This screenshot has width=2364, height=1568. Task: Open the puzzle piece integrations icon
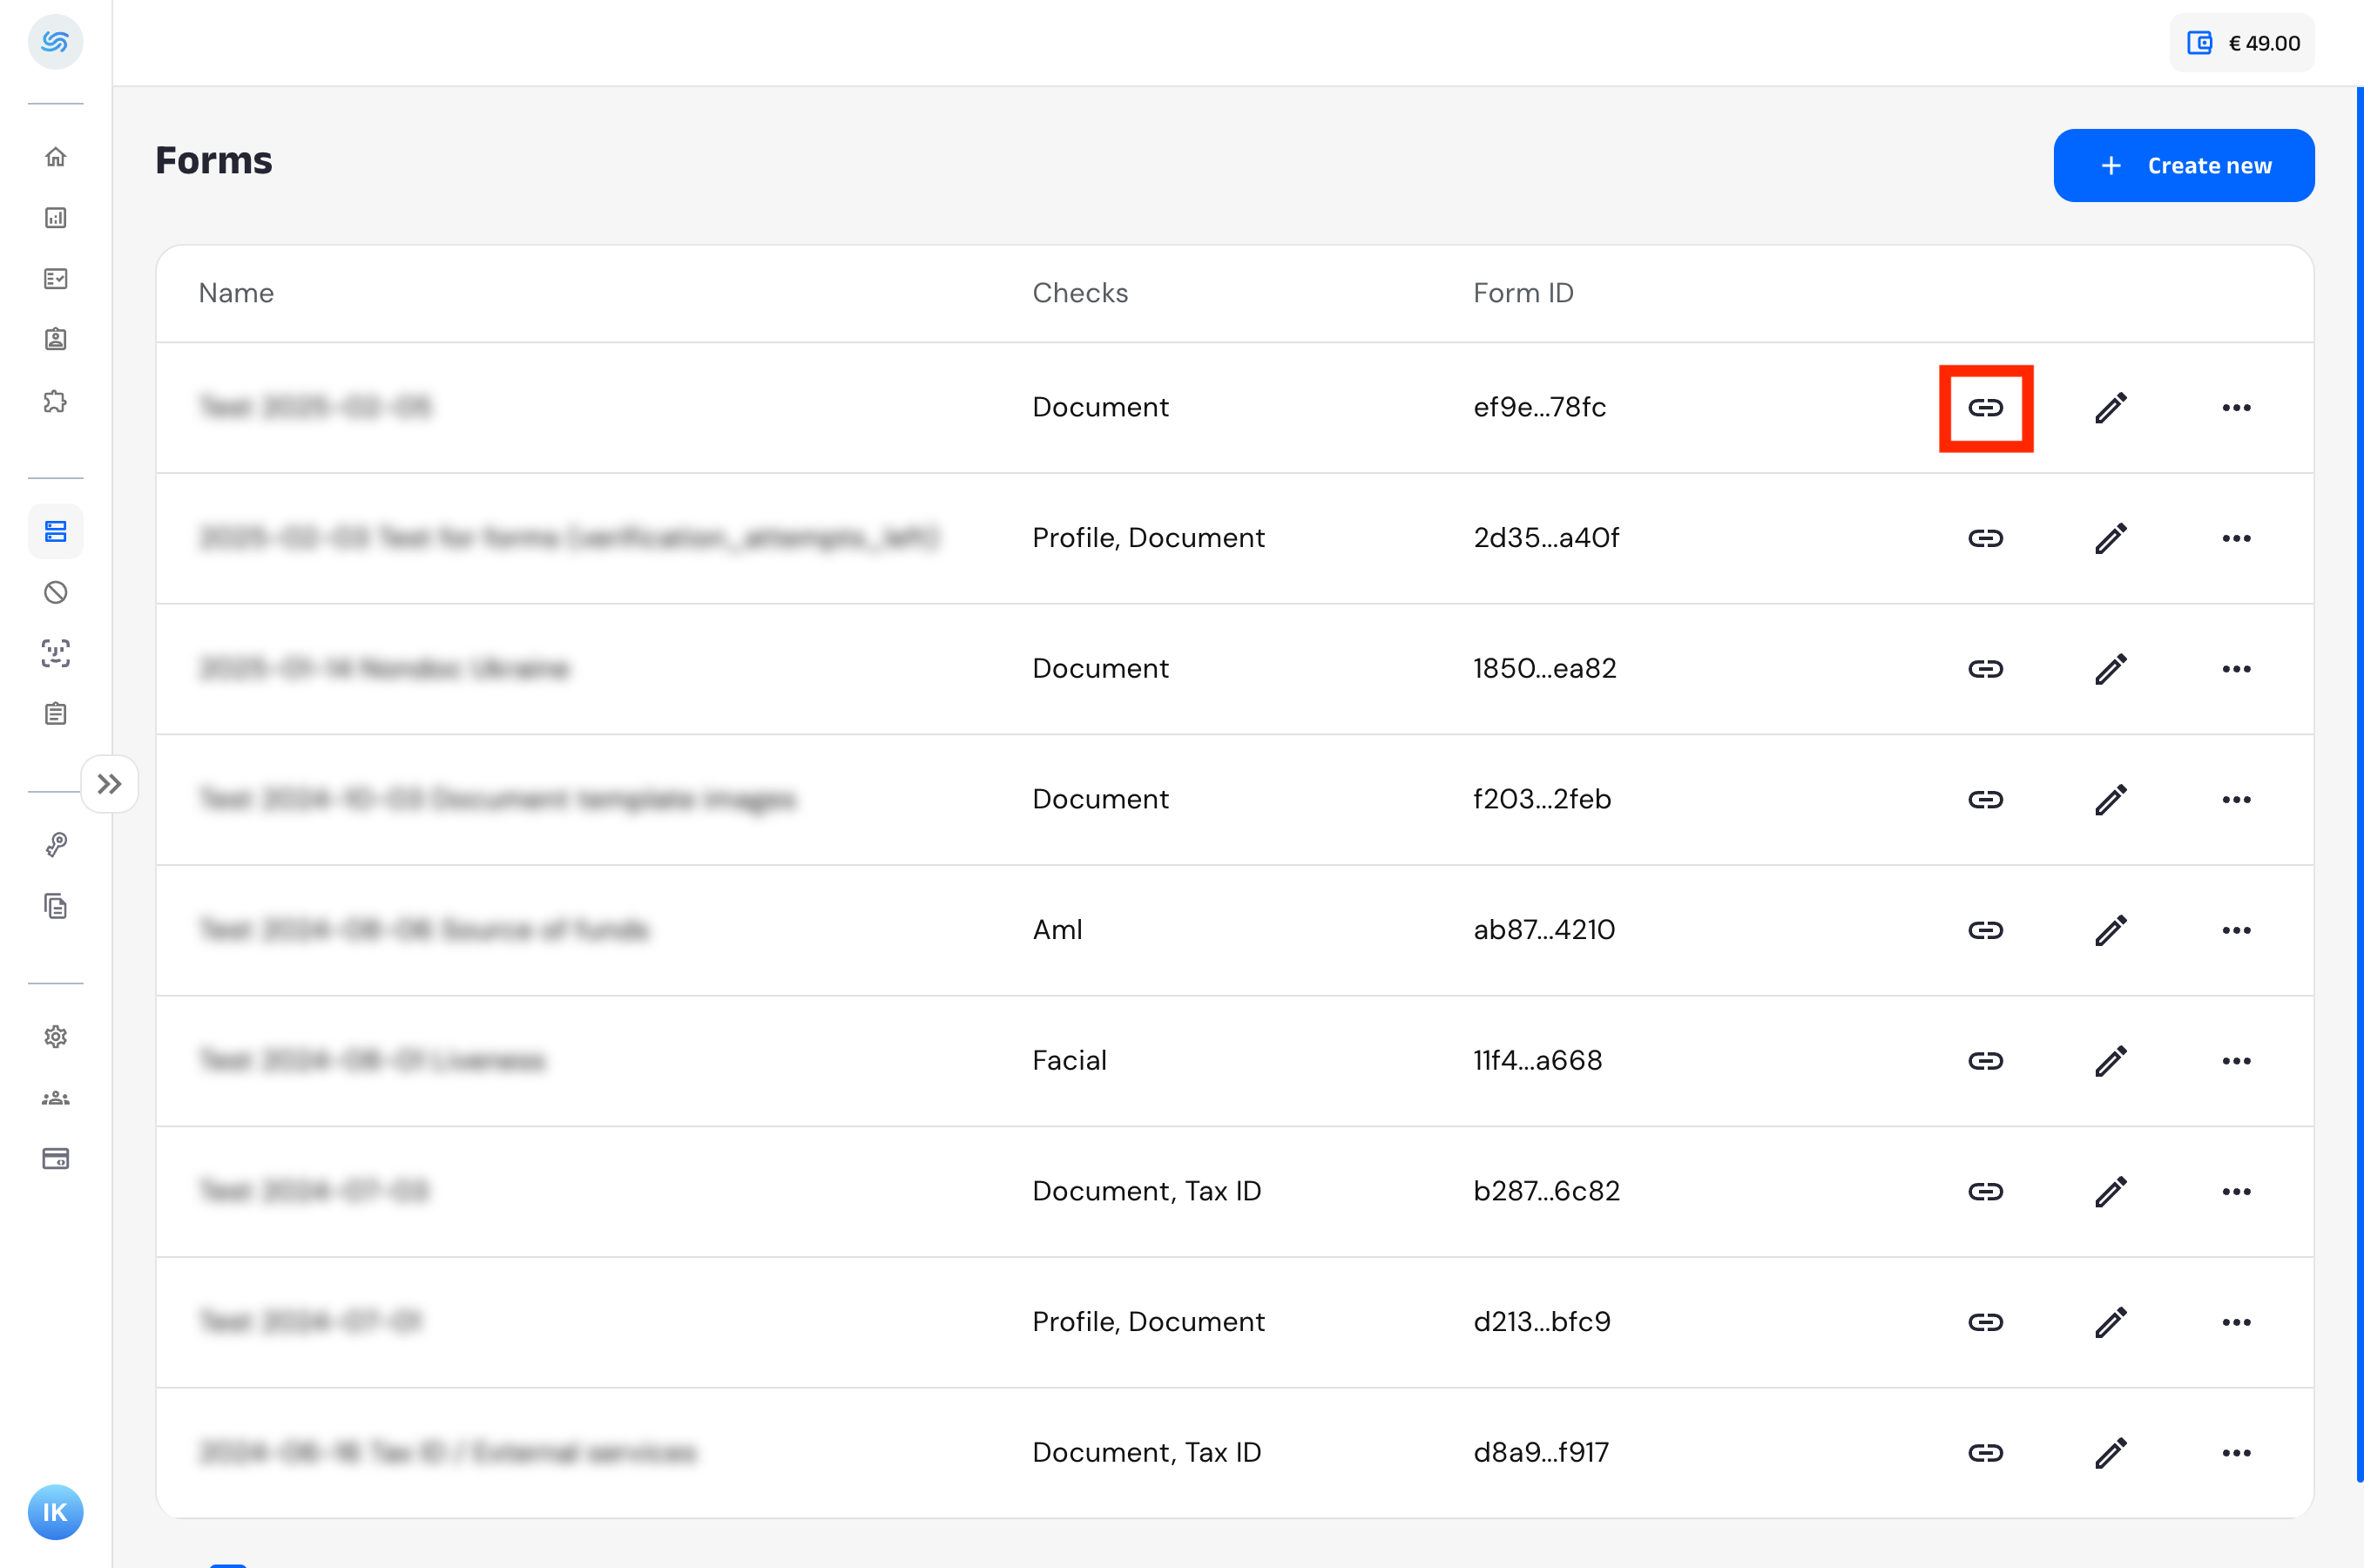(x=56, y=401)
